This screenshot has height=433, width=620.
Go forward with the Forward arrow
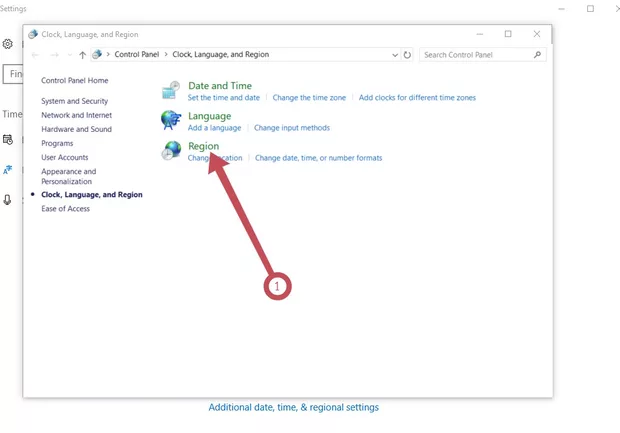click(x=55, y=55)
